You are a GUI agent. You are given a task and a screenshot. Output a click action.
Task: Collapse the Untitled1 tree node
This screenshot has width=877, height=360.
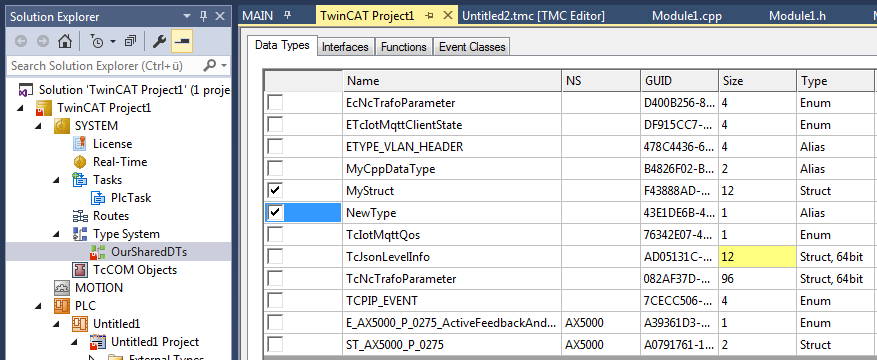click(57, 324)
